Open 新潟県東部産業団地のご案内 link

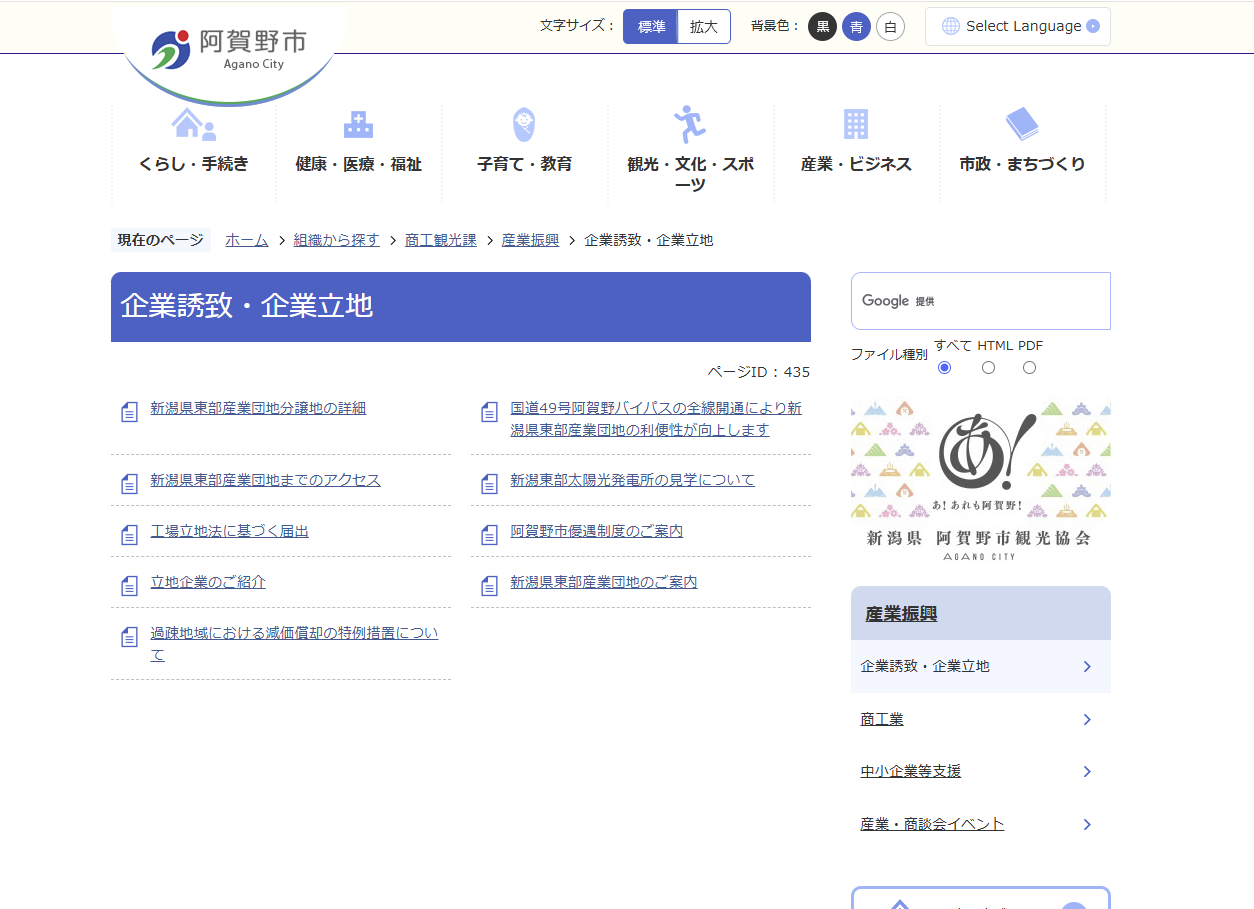coord(604,582)
